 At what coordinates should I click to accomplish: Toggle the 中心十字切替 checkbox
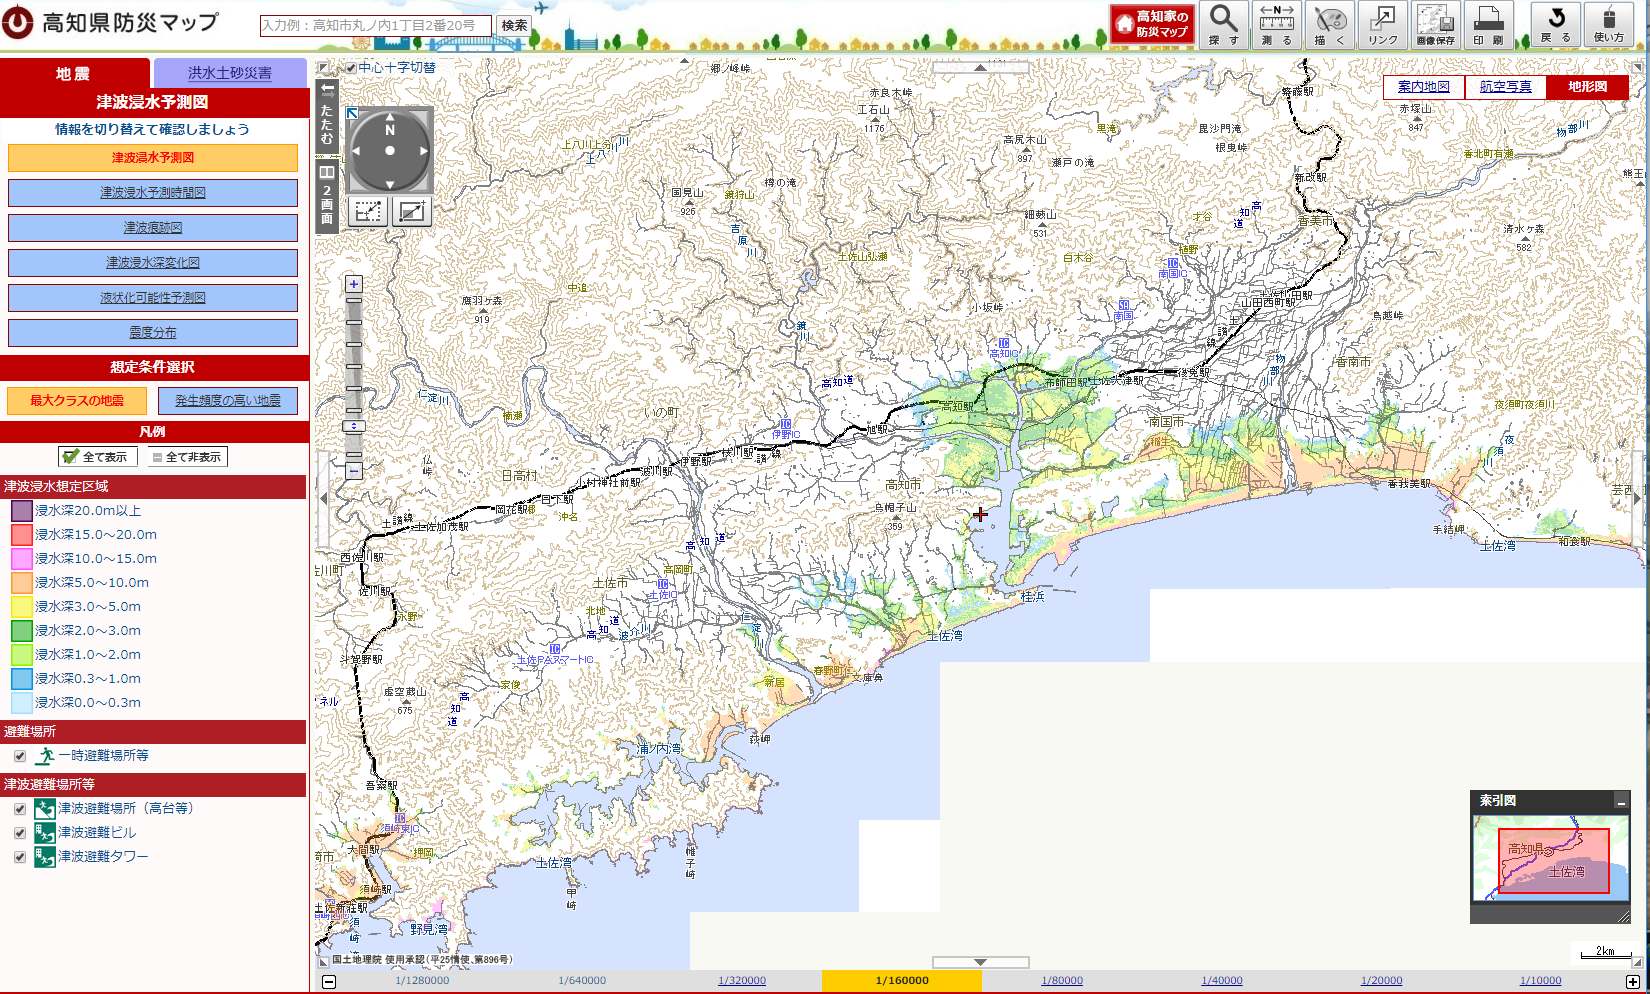pyautogui.click(x=351, y=68)
